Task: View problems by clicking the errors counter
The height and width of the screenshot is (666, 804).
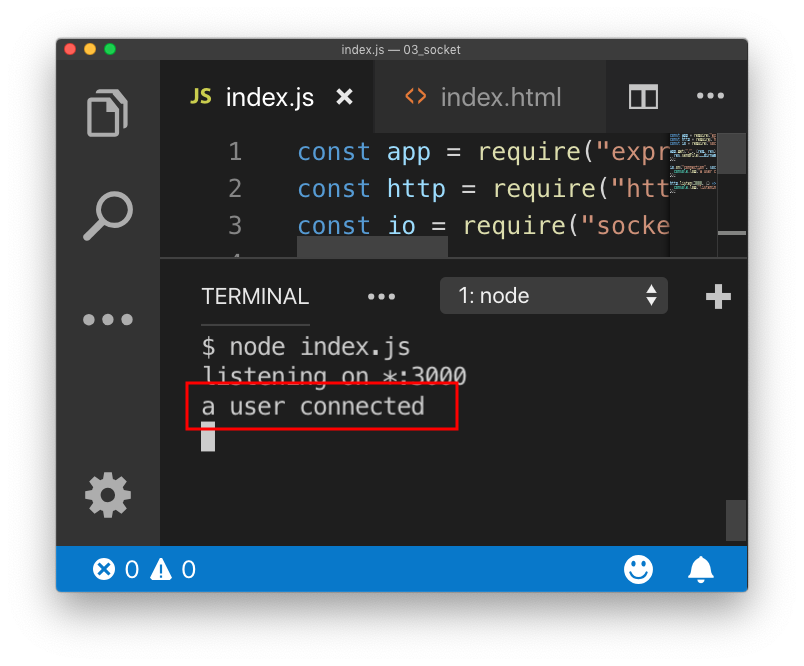Action: pyautogui.click(x=117, y=569)
